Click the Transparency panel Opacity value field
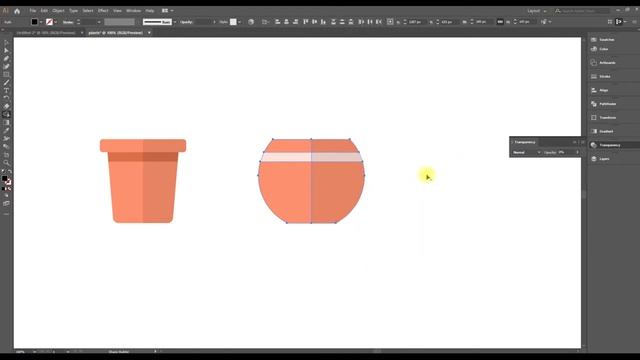This screenshot has height=360, width=640. 566,152
